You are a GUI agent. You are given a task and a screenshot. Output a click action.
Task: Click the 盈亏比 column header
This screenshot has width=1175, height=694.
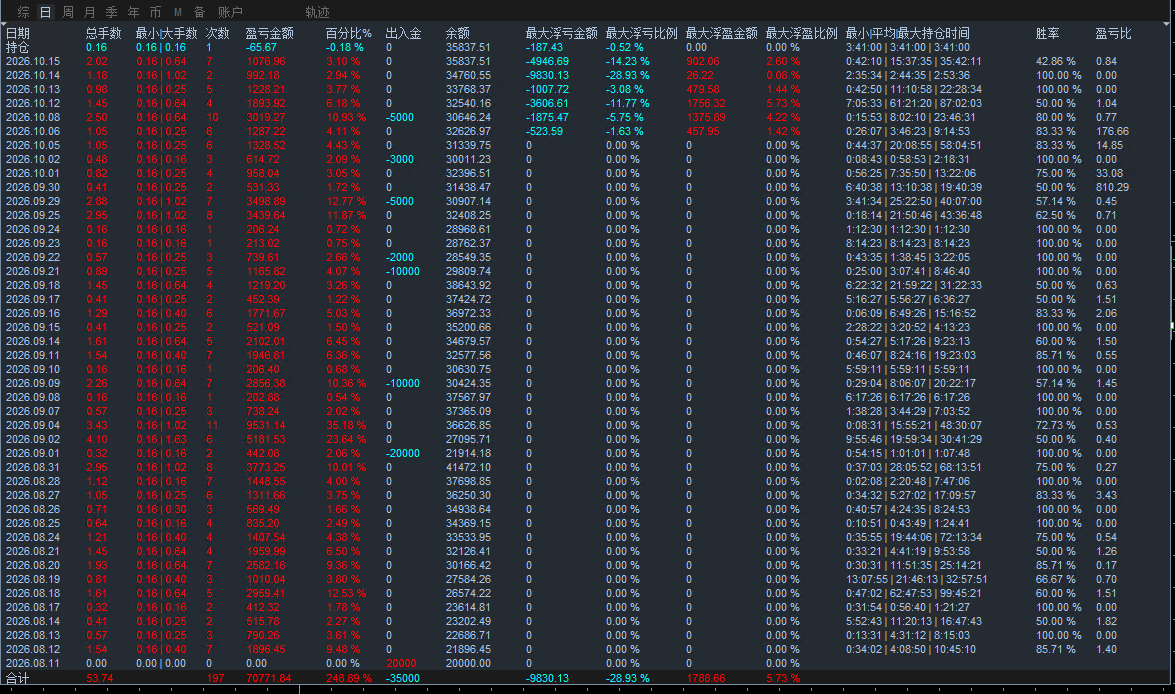(1114, 33)
